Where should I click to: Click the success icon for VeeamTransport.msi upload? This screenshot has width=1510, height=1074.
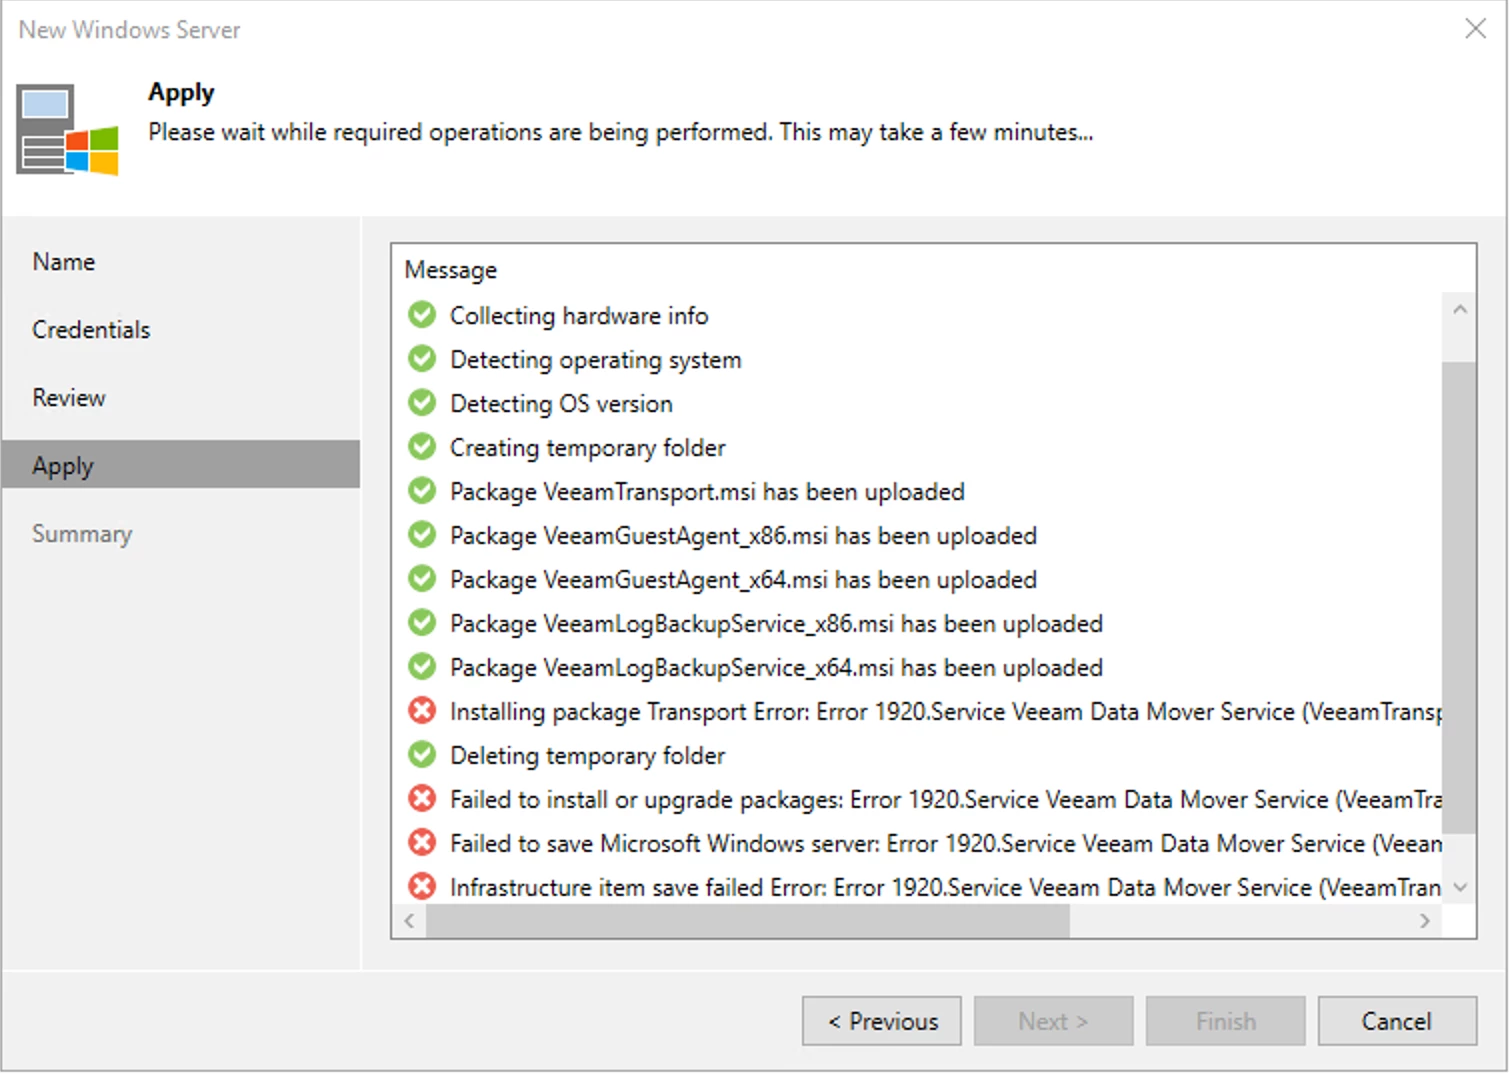click(421, 490)
